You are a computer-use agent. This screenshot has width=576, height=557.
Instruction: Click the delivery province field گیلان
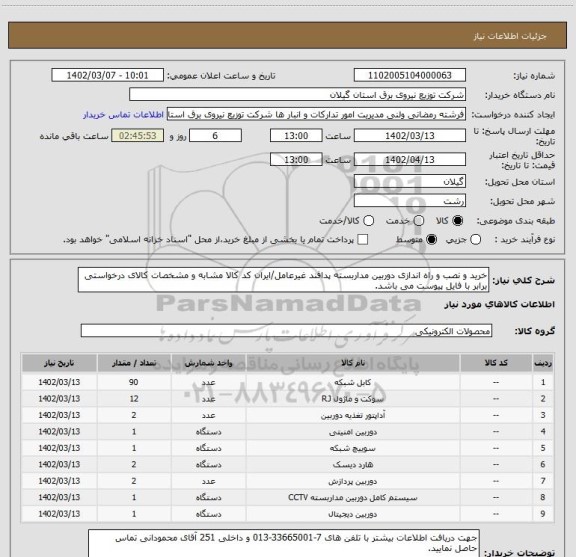pos(410,182)
